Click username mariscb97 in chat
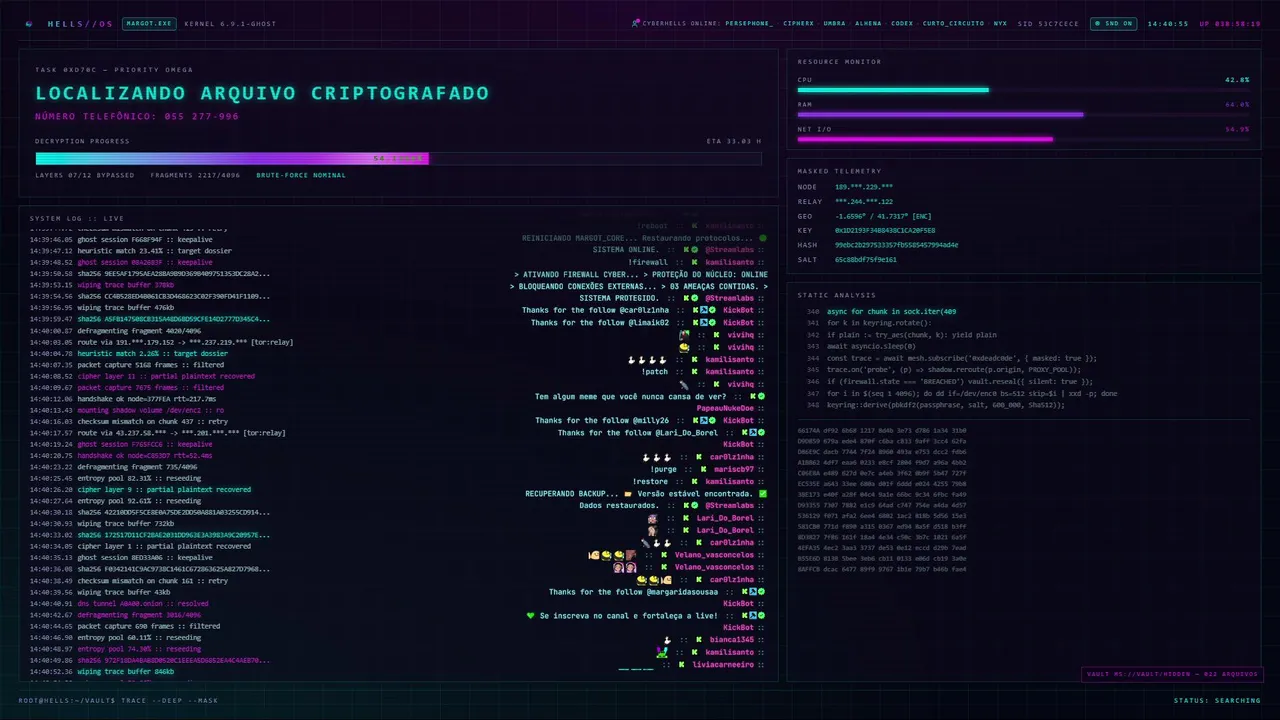The width and height of the screenshot is (1280, 720). 734,469
